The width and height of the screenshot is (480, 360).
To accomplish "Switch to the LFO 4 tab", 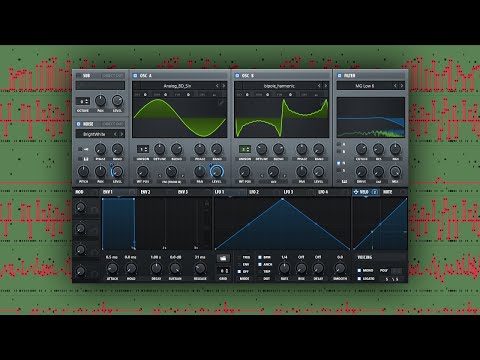I will click(x=323, y=192).
